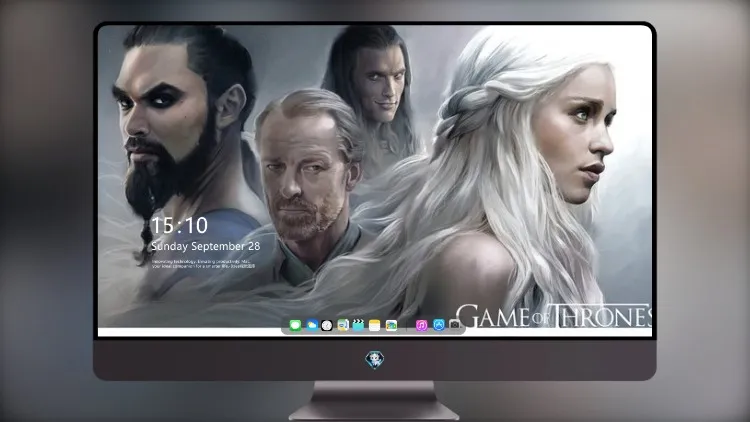Open the colorful photo gallery dock icon
Viewport: 750px width, 422px height.
coord(391,325)
